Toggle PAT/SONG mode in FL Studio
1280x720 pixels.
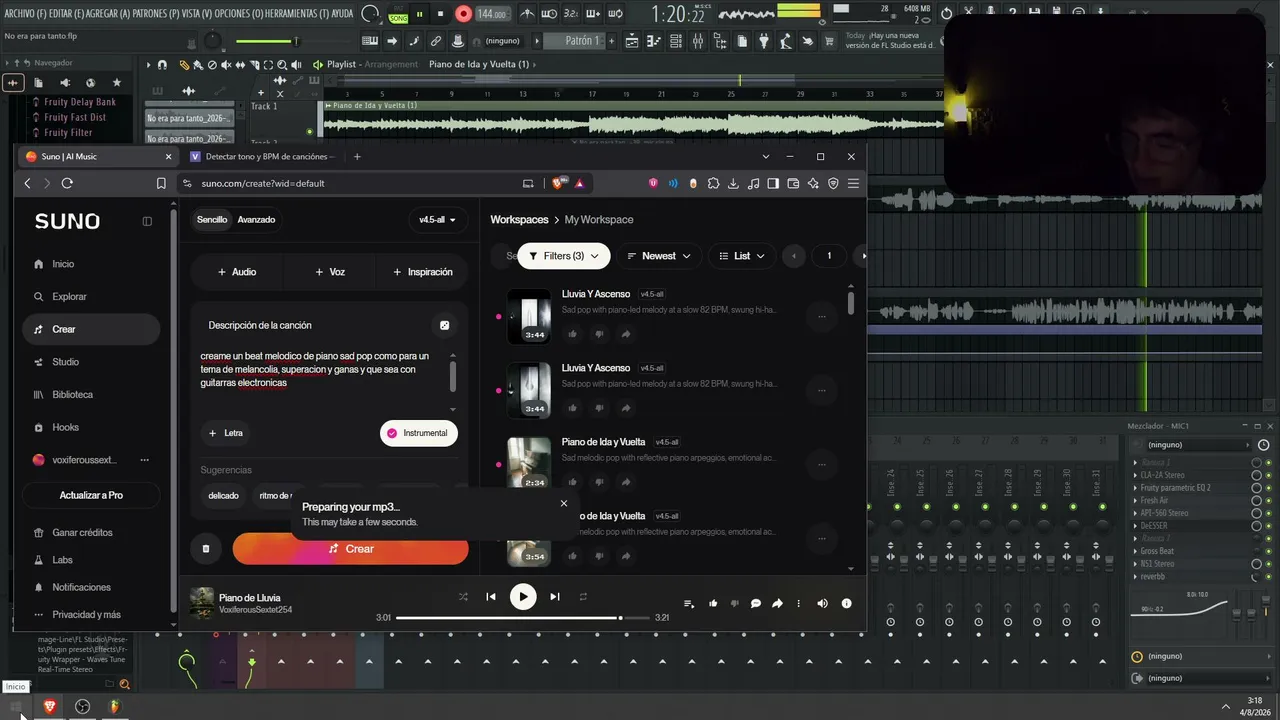tap(398, 14)
